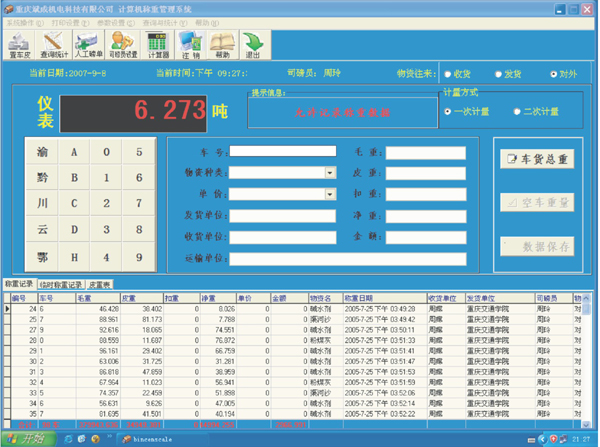600x447 pixels.
Task: Tap the 渝 keypad key
Action: coord(42,152)
